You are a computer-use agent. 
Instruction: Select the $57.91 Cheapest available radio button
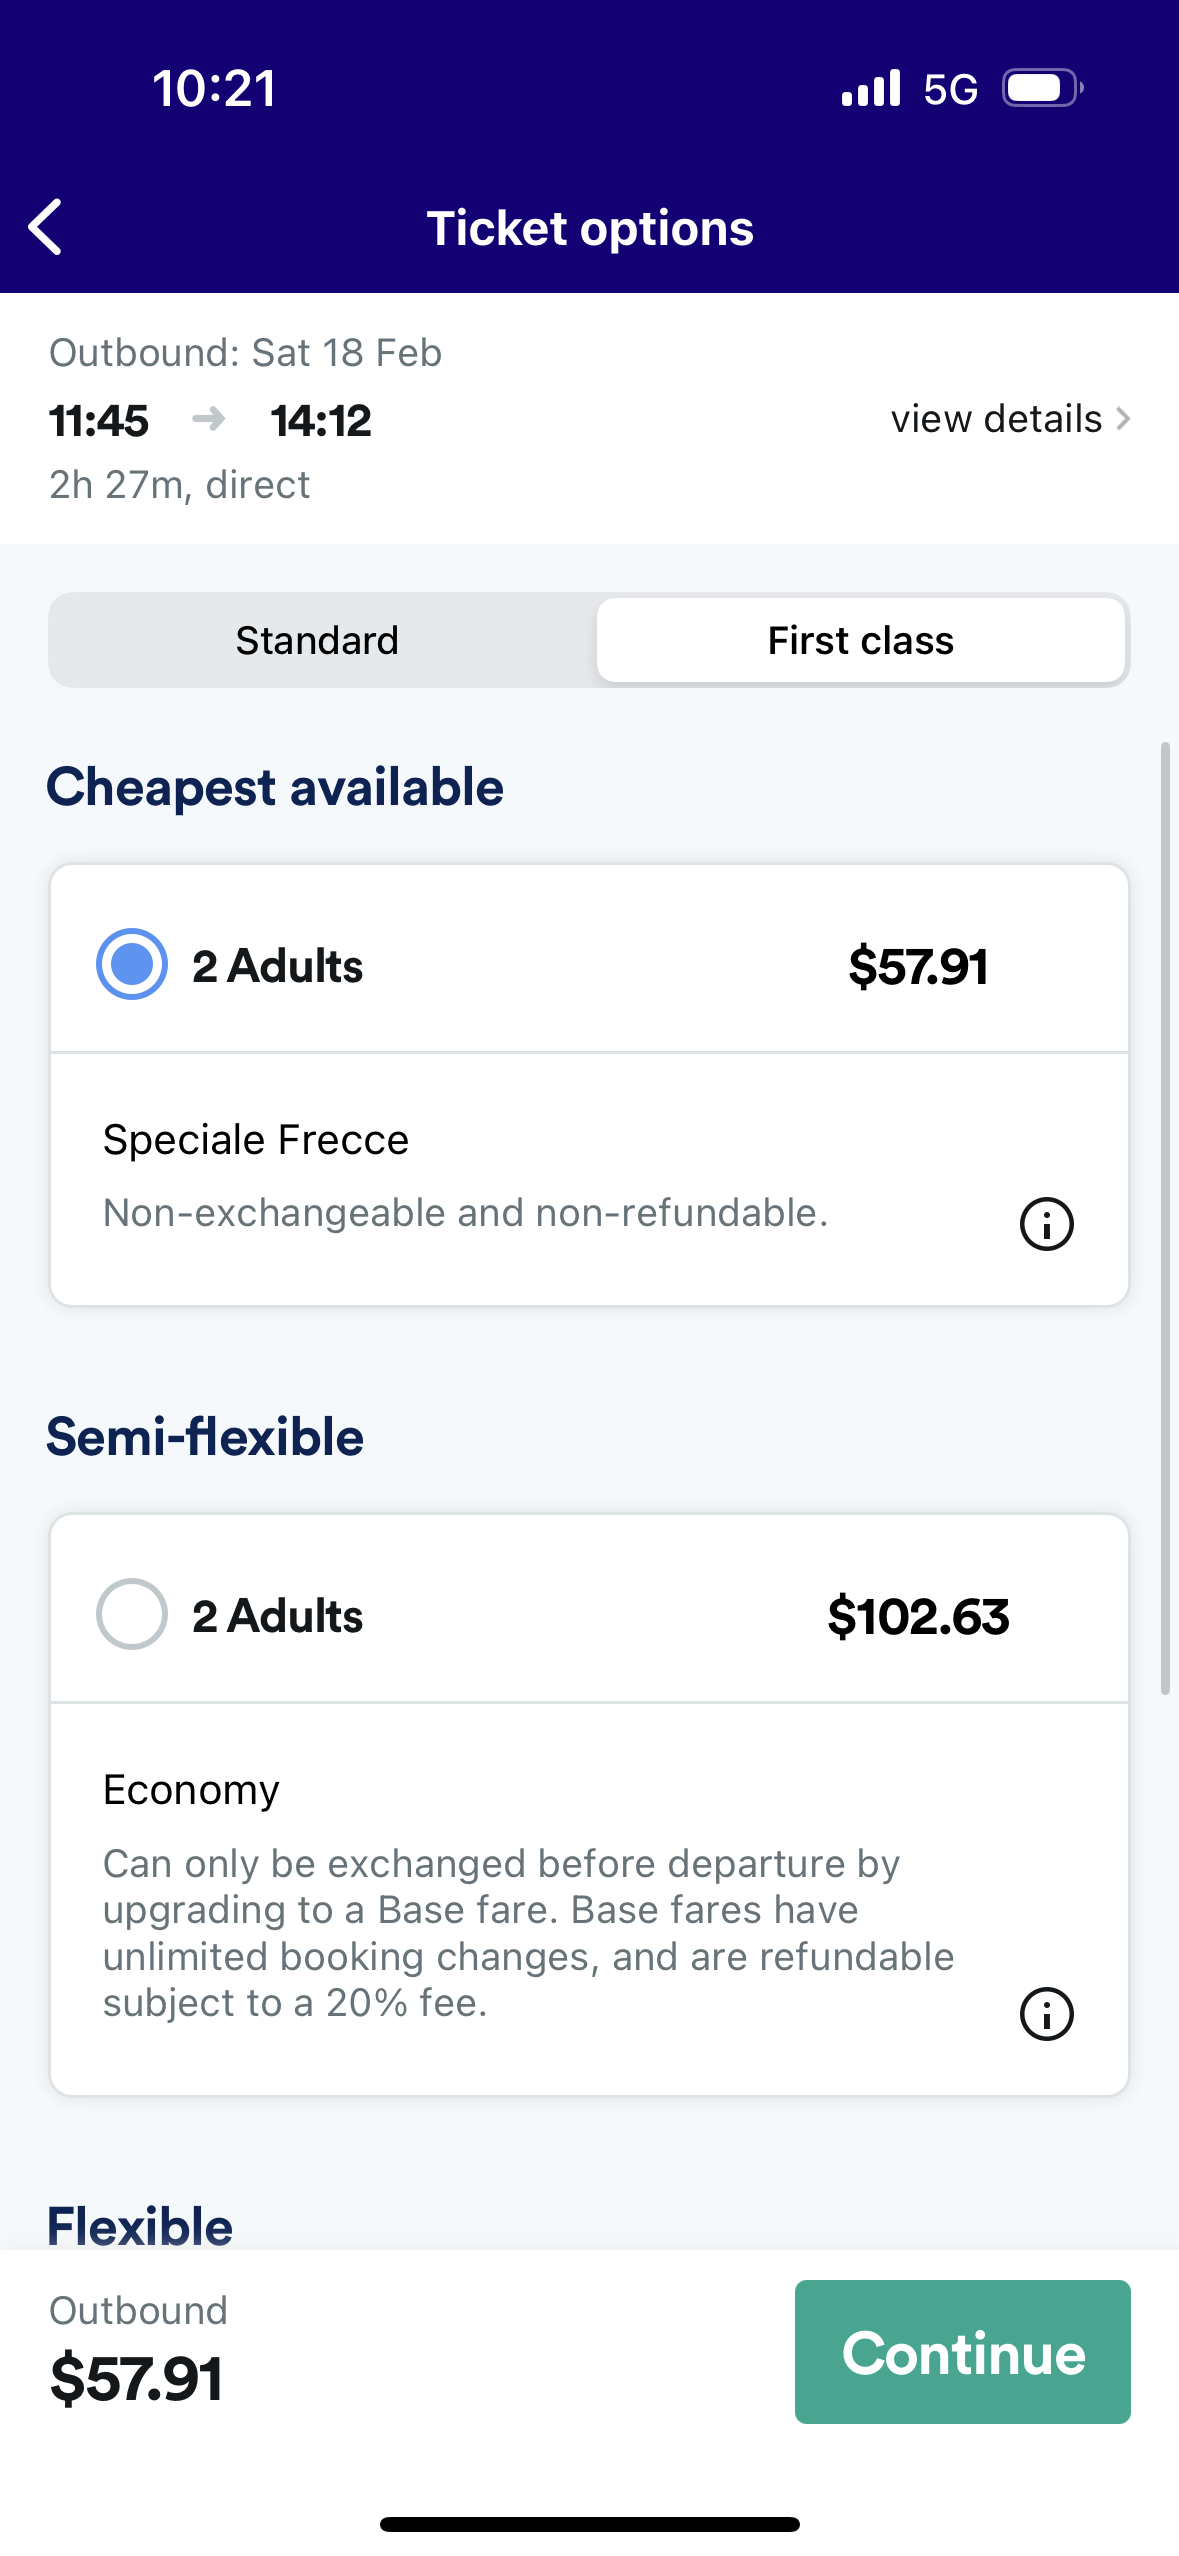tap(131, 964)
